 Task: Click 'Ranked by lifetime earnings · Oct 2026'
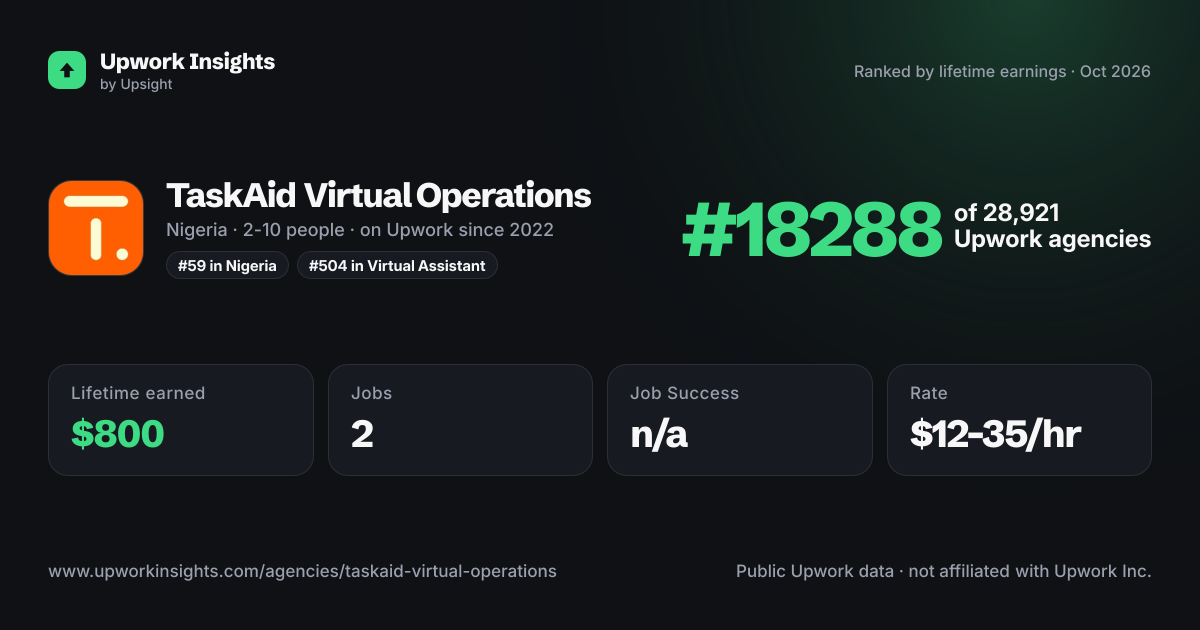click(1002, 71)
